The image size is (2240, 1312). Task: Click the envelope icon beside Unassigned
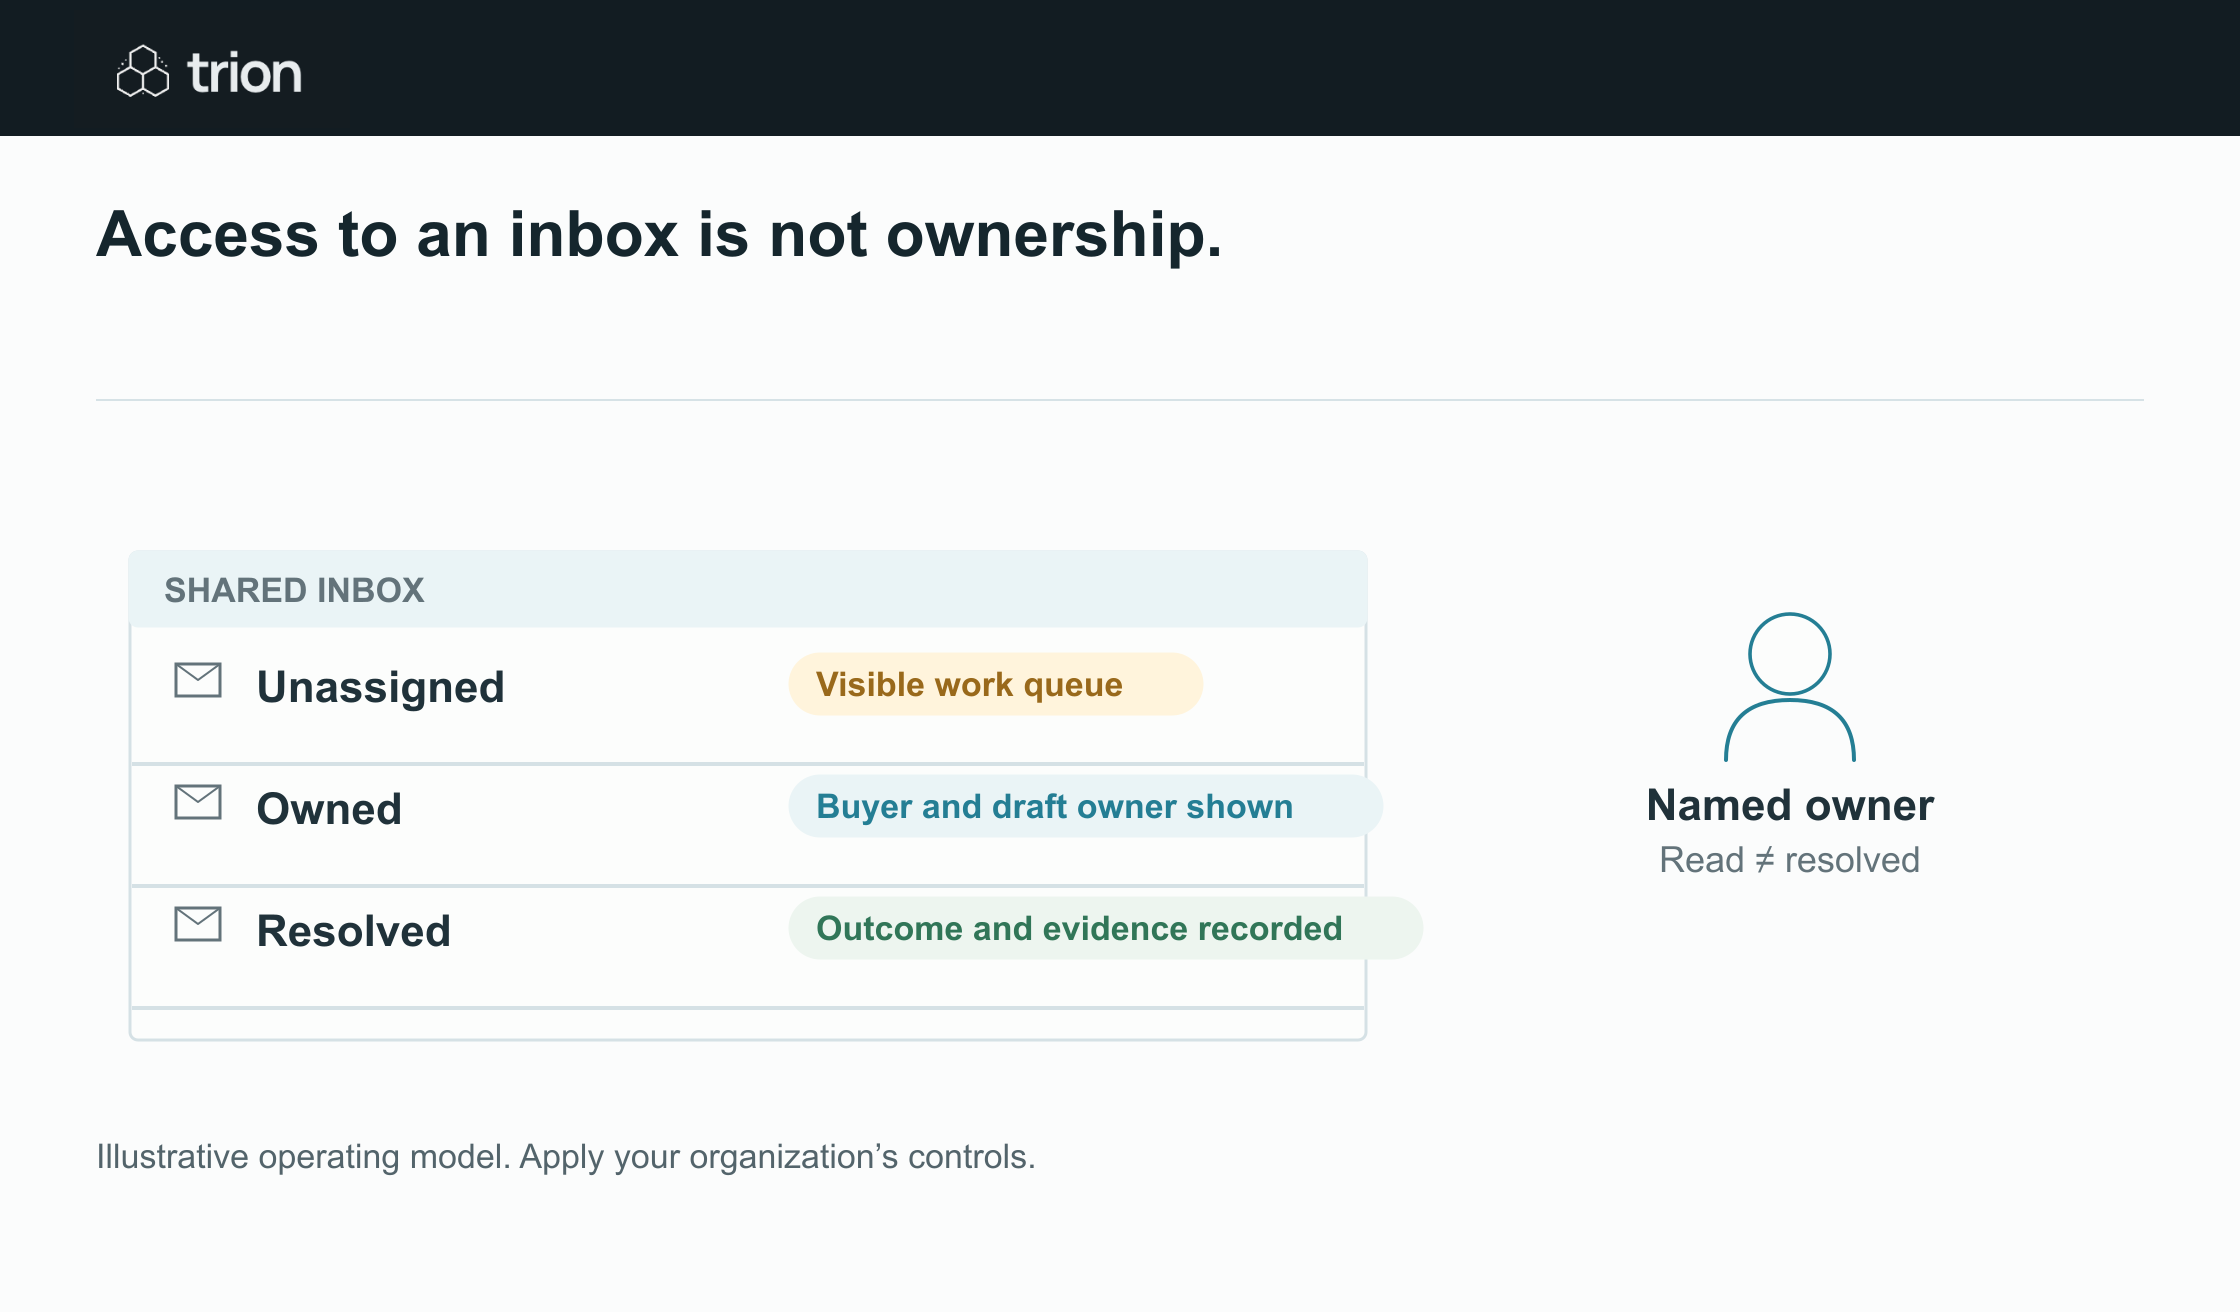(198, 680)
